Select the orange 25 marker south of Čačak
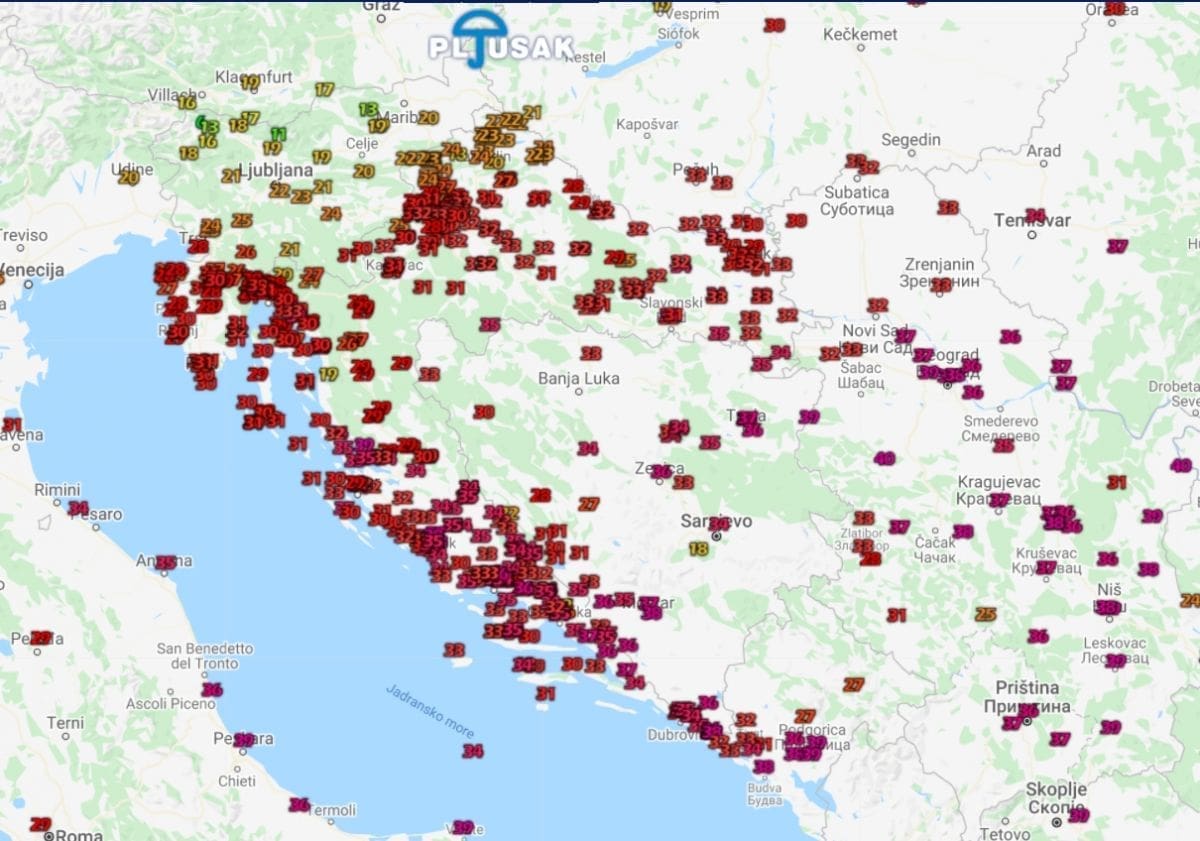Viewport: 1200px width, 841px height. (x=986, y=614)
